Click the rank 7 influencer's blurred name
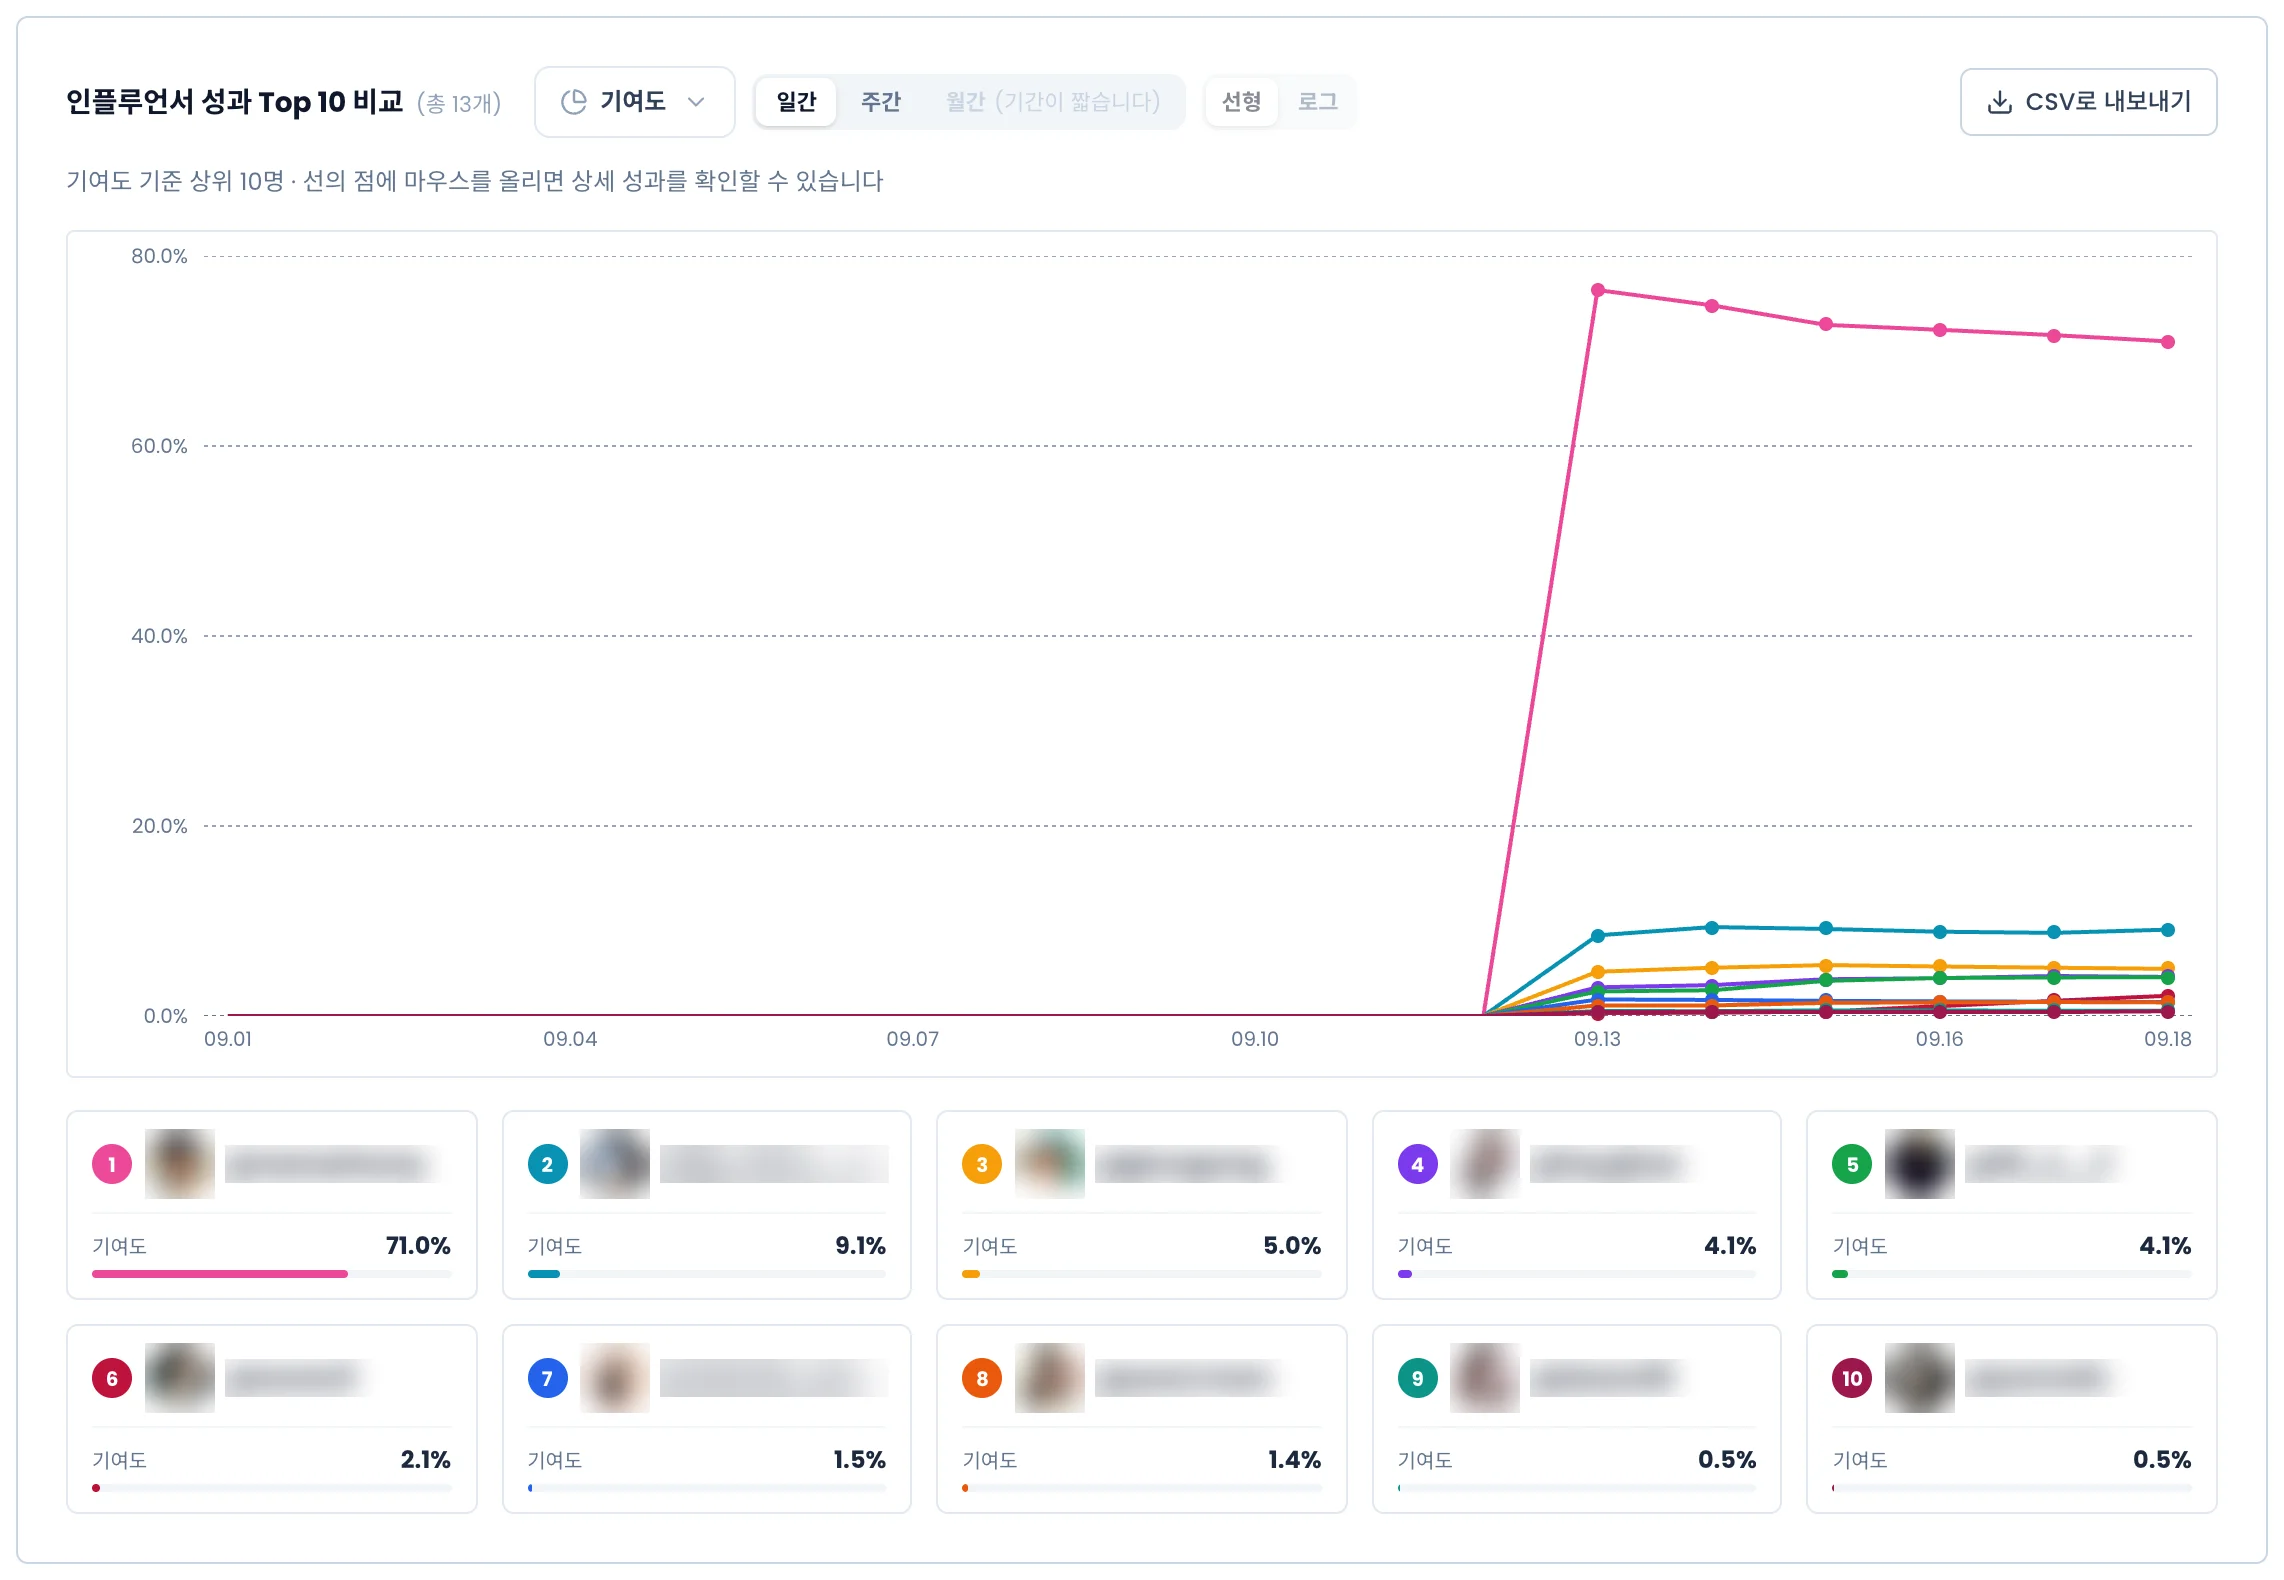This screenshot has width=2284, height=1580. [774, 1378]
